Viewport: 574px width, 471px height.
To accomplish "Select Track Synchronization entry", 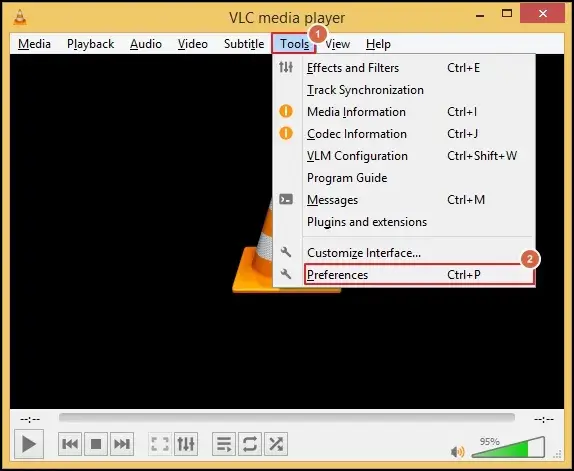I will tap(404, 90).
